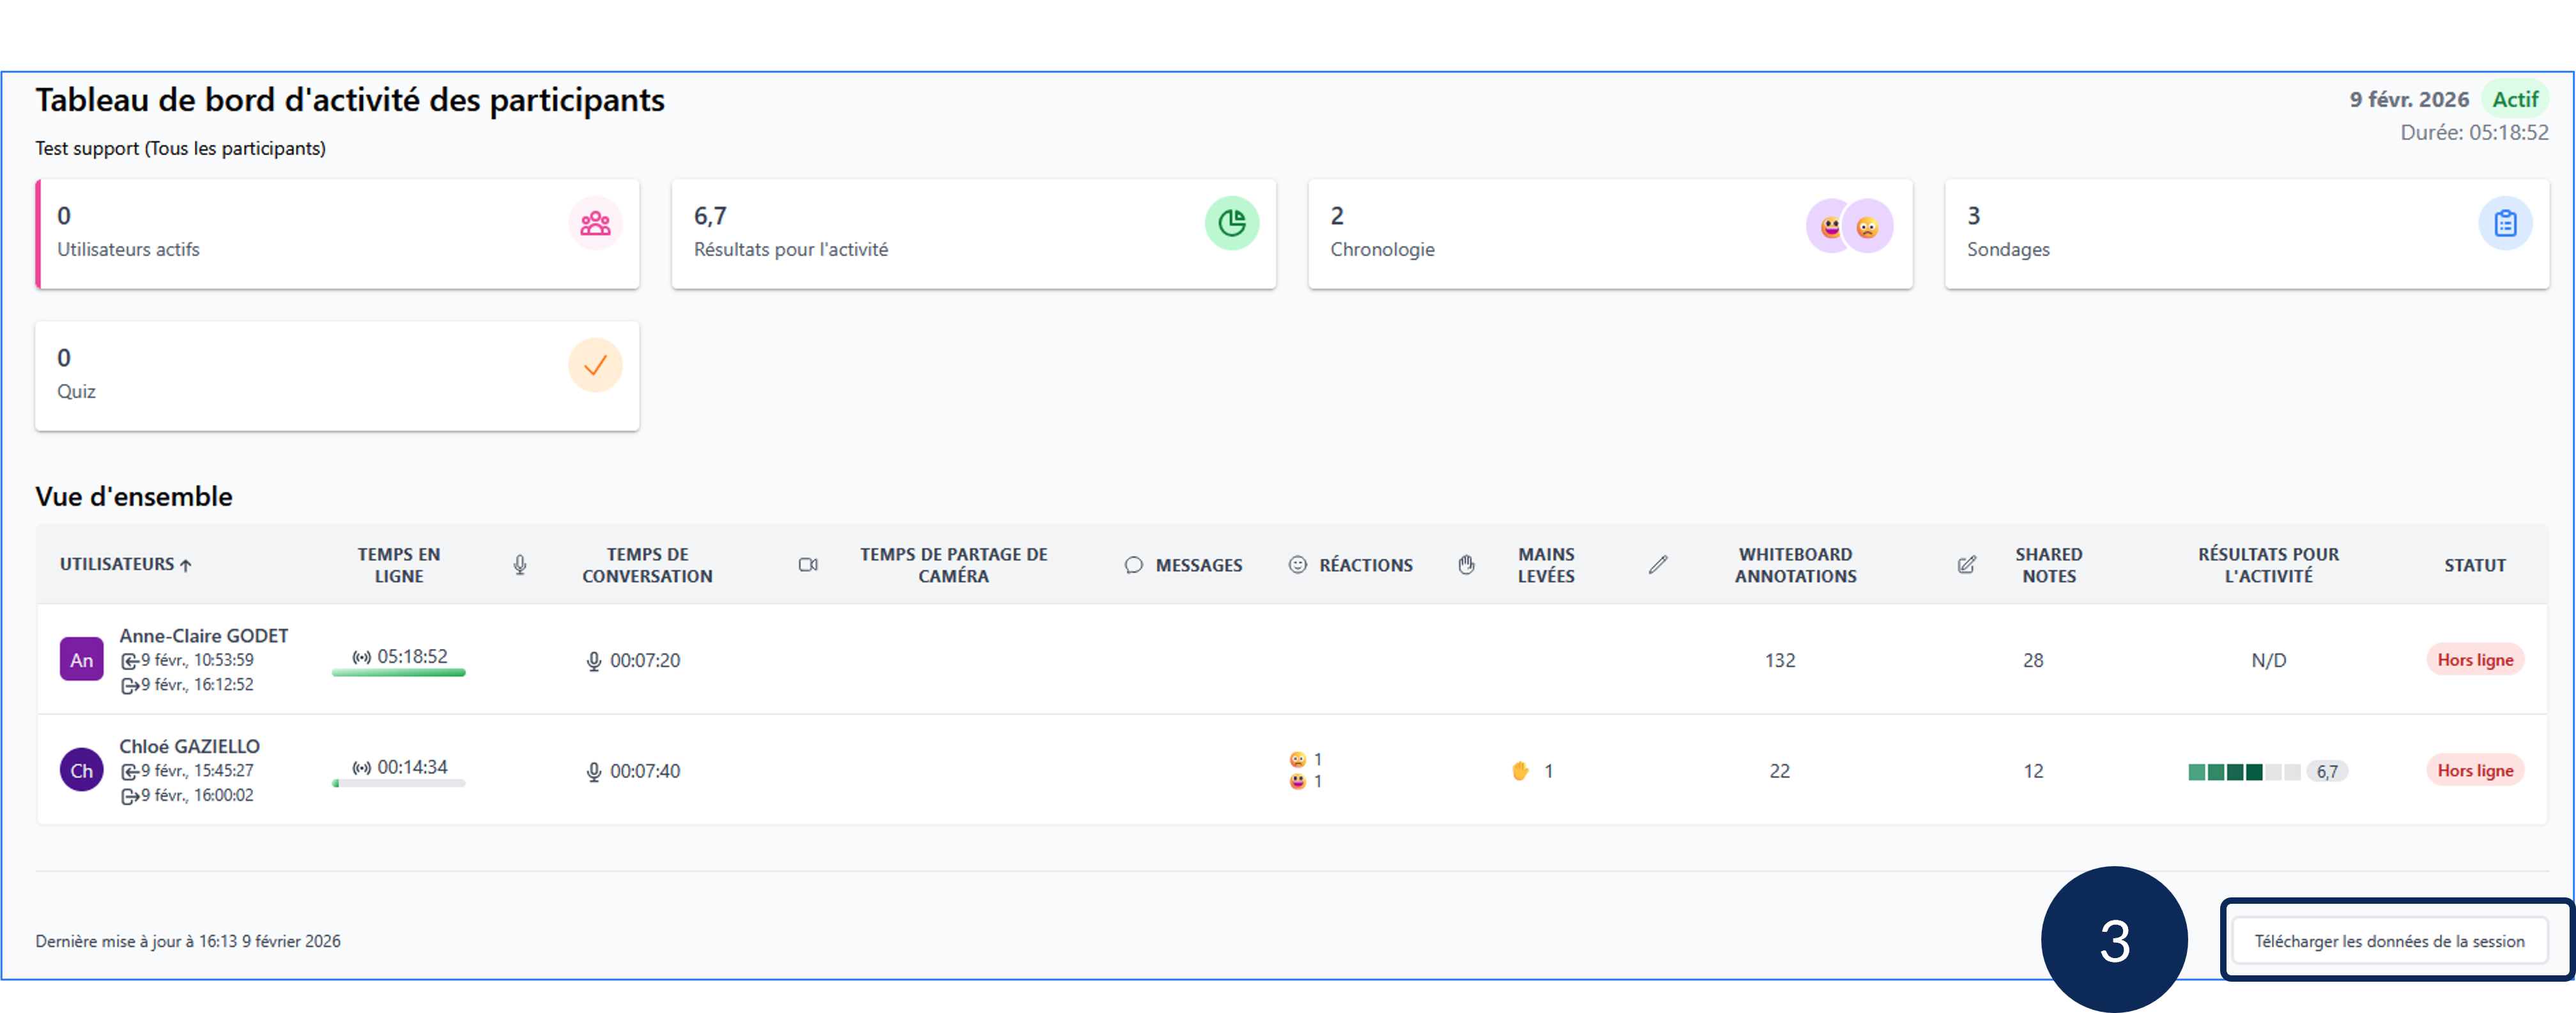The image size is (2576, 1013).
Task: Download session data button
Action: tap(2388, 941)
